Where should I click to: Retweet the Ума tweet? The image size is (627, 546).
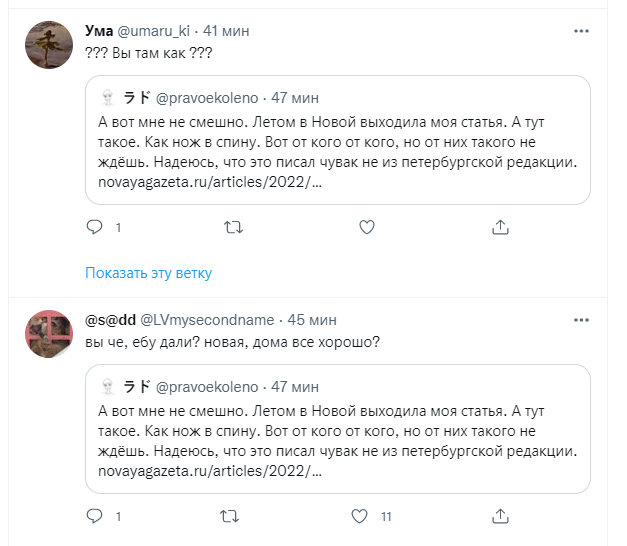[232, 228]
